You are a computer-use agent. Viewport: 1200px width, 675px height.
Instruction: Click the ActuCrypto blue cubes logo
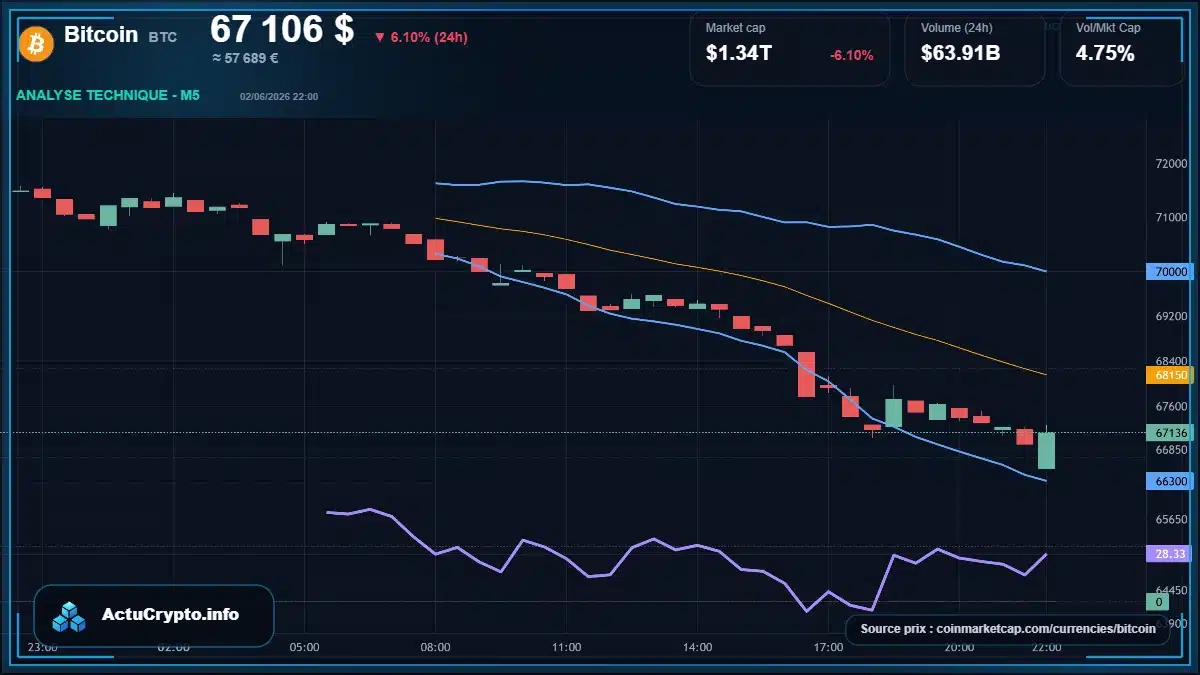pos(70,616)
